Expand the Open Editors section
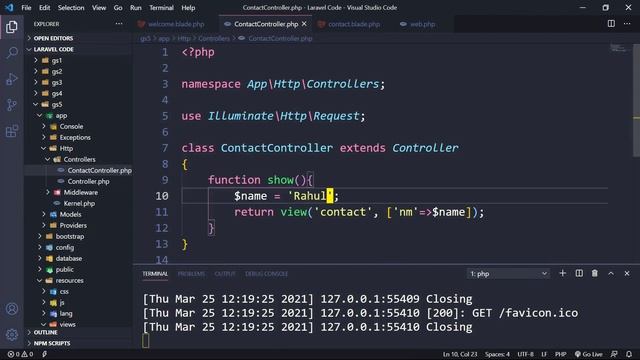 click(x=53, y=38)
